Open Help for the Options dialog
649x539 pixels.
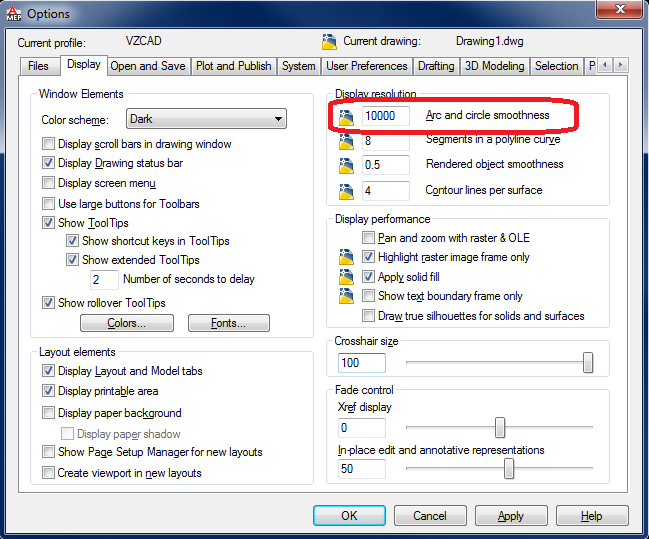pyautogui.click(x=592, y=515)
